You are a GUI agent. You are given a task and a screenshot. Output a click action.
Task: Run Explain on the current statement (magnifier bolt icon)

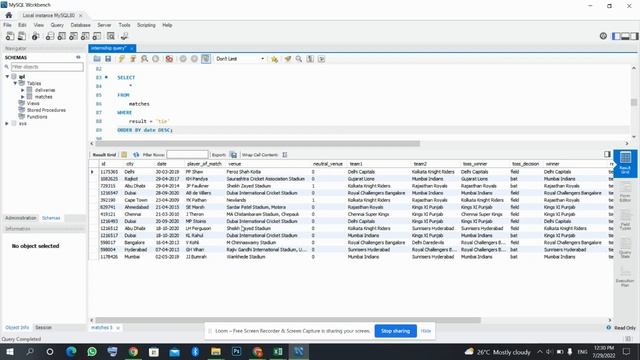click(144, 59)
